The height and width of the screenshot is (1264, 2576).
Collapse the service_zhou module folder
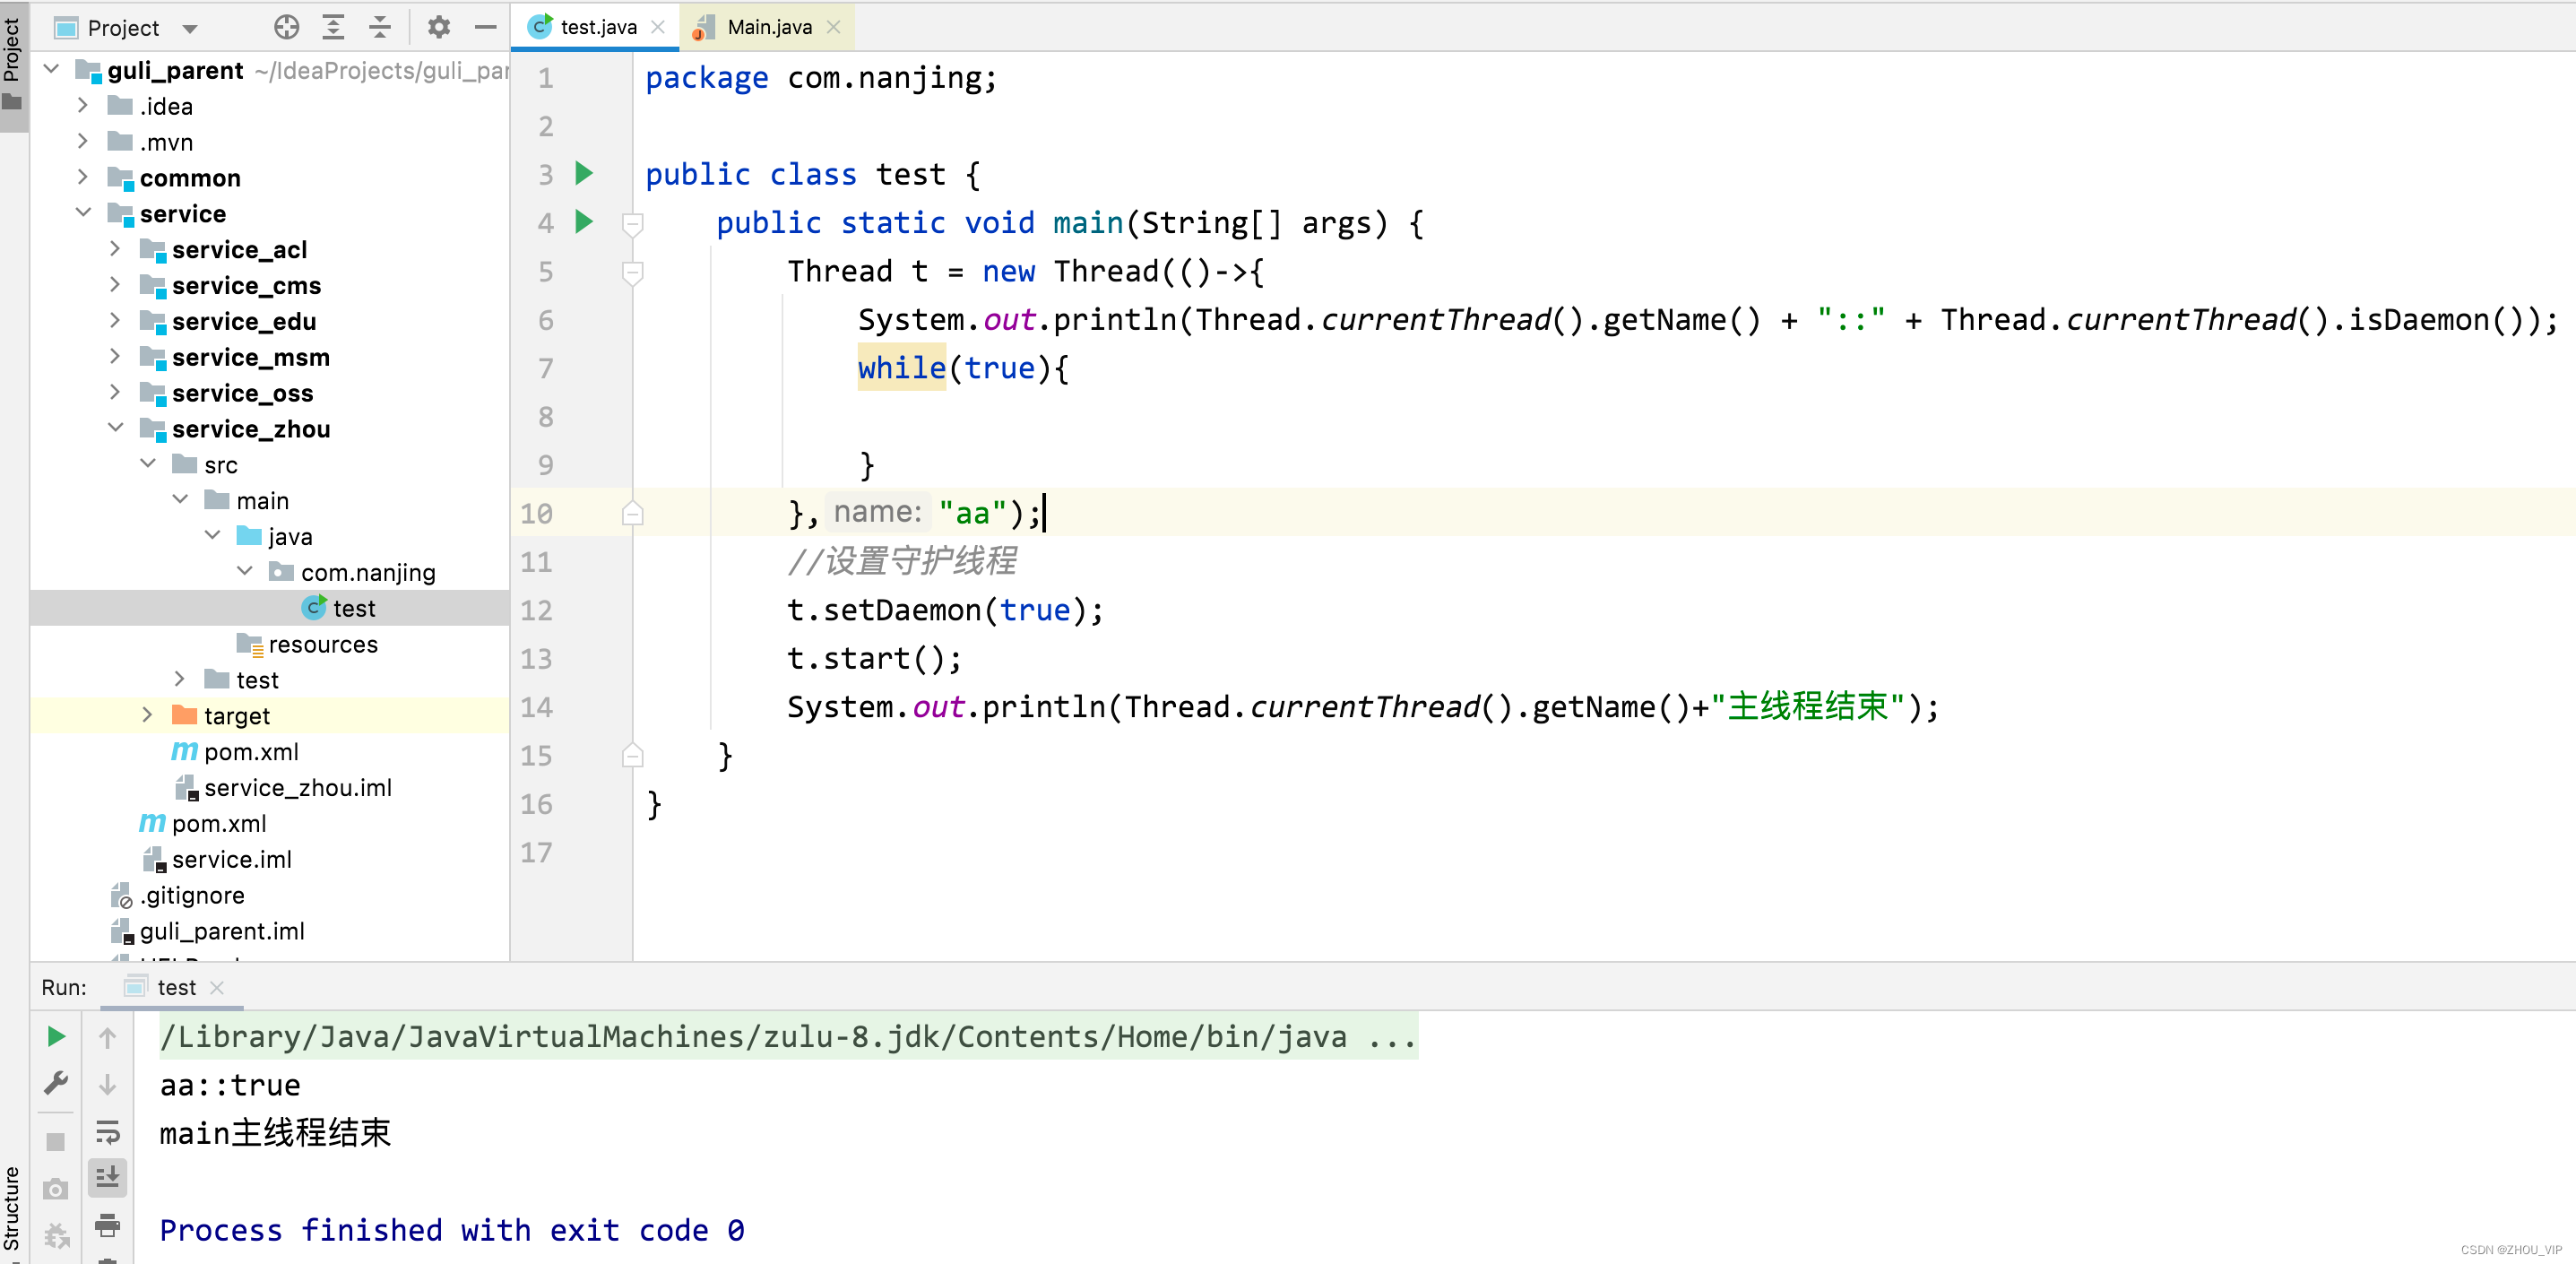(115, 428)
